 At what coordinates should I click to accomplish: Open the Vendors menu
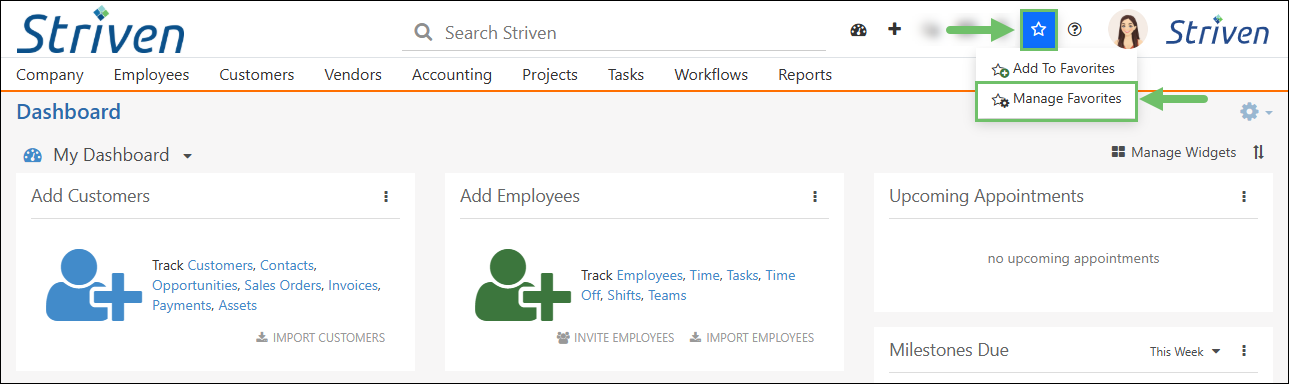click(x=353, y=74)
